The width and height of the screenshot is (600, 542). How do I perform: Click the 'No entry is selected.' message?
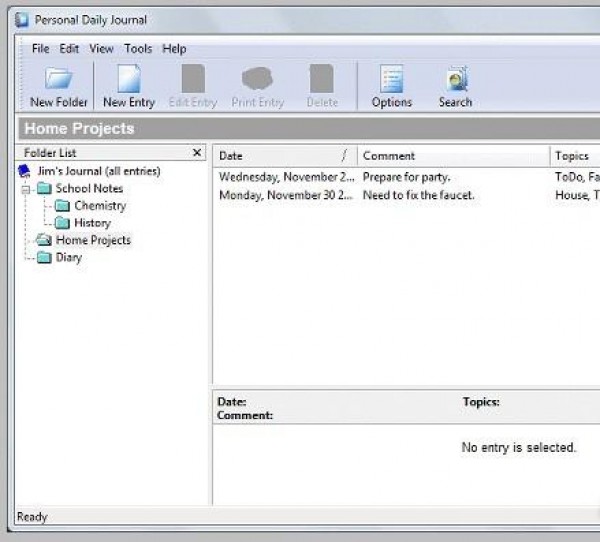[519, 447]
